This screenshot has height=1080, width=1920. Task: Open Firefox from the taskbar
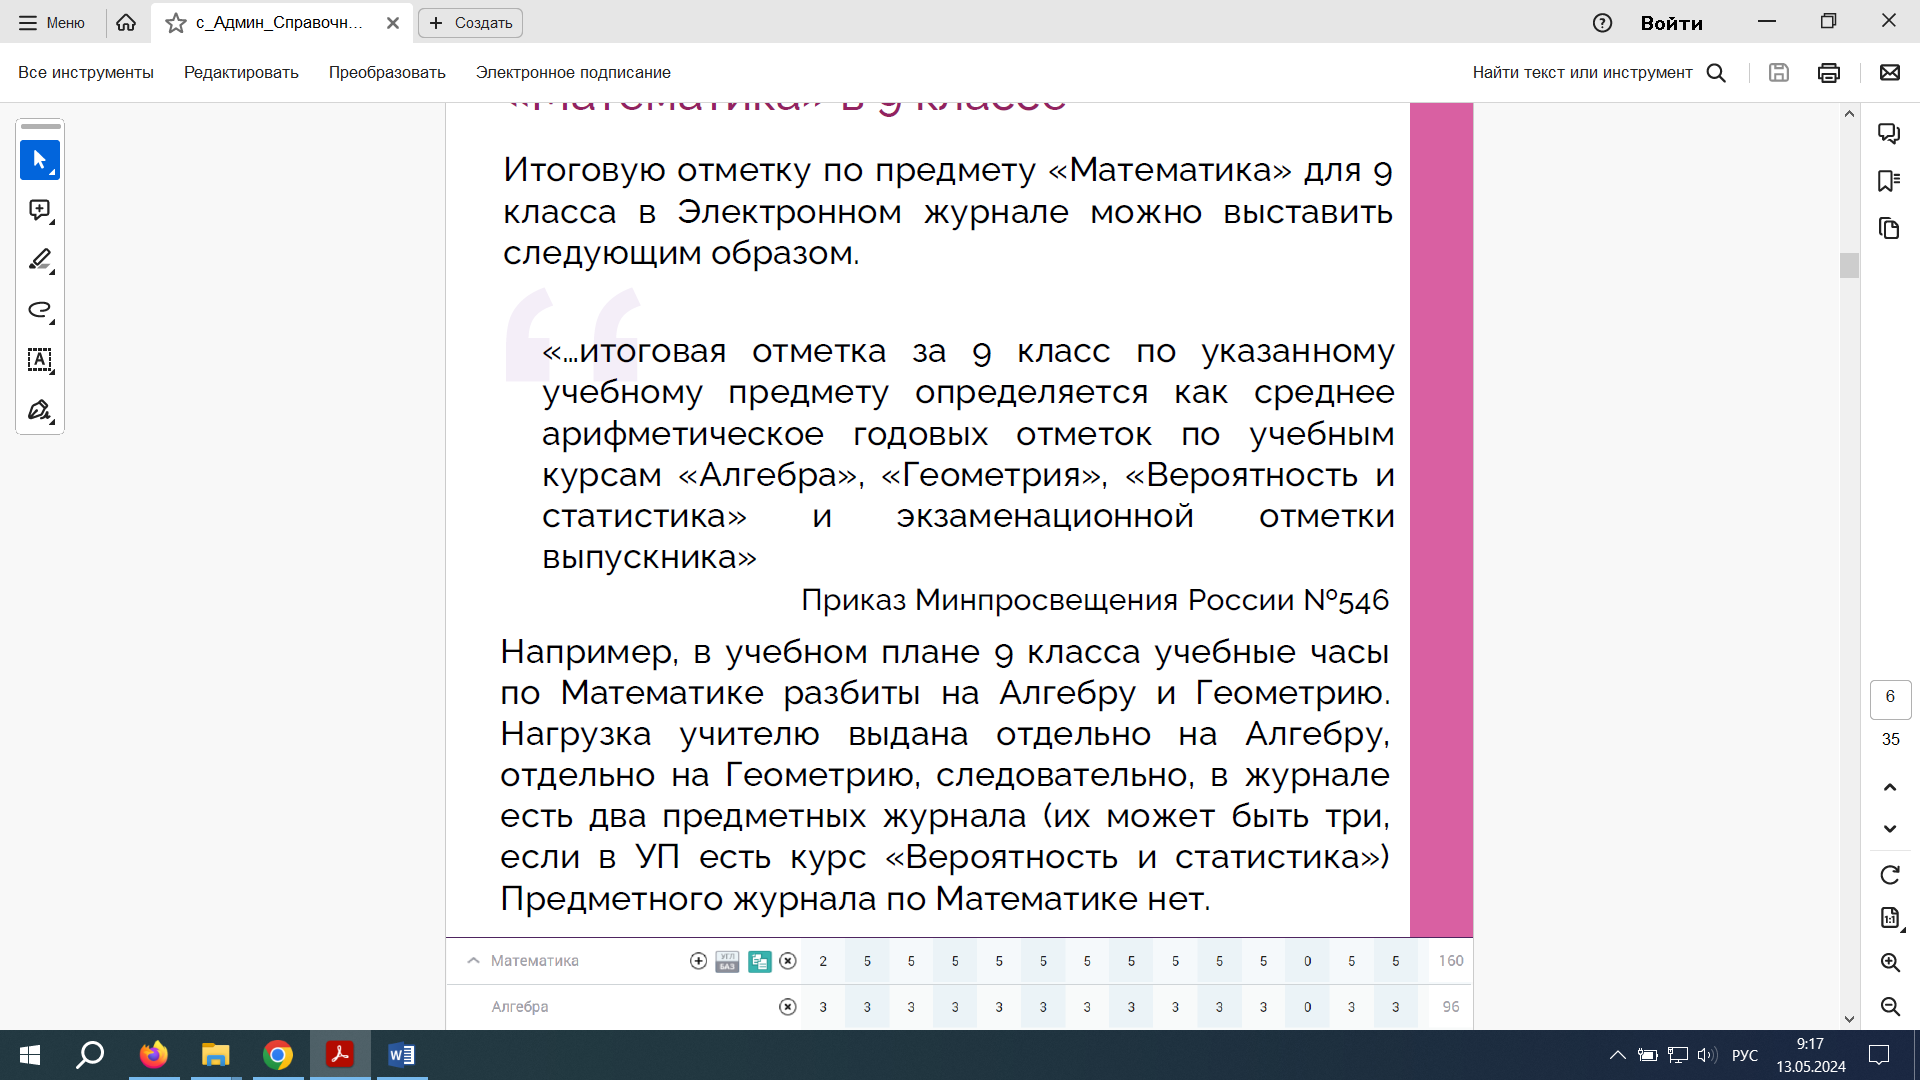(154, 1055)
